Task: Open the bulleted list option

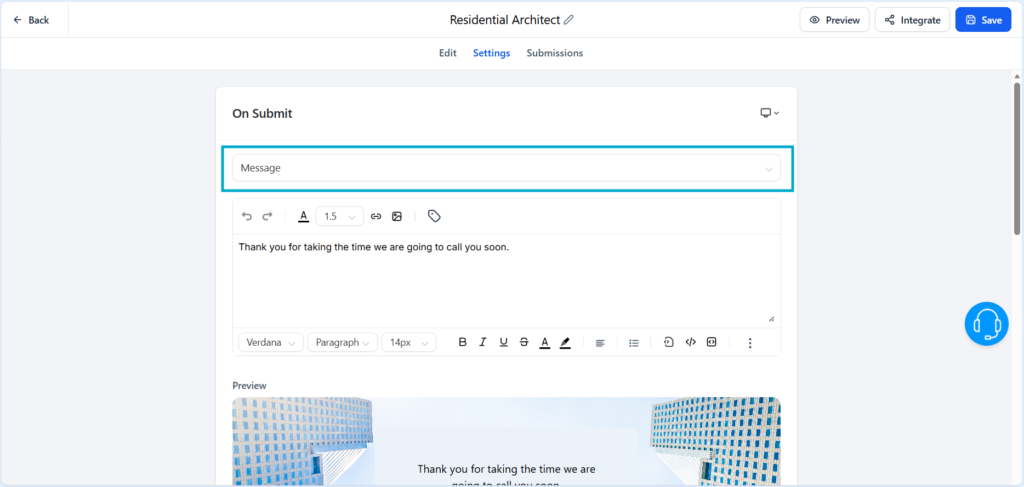Action: pyautogui.click(x=633, y=342)
